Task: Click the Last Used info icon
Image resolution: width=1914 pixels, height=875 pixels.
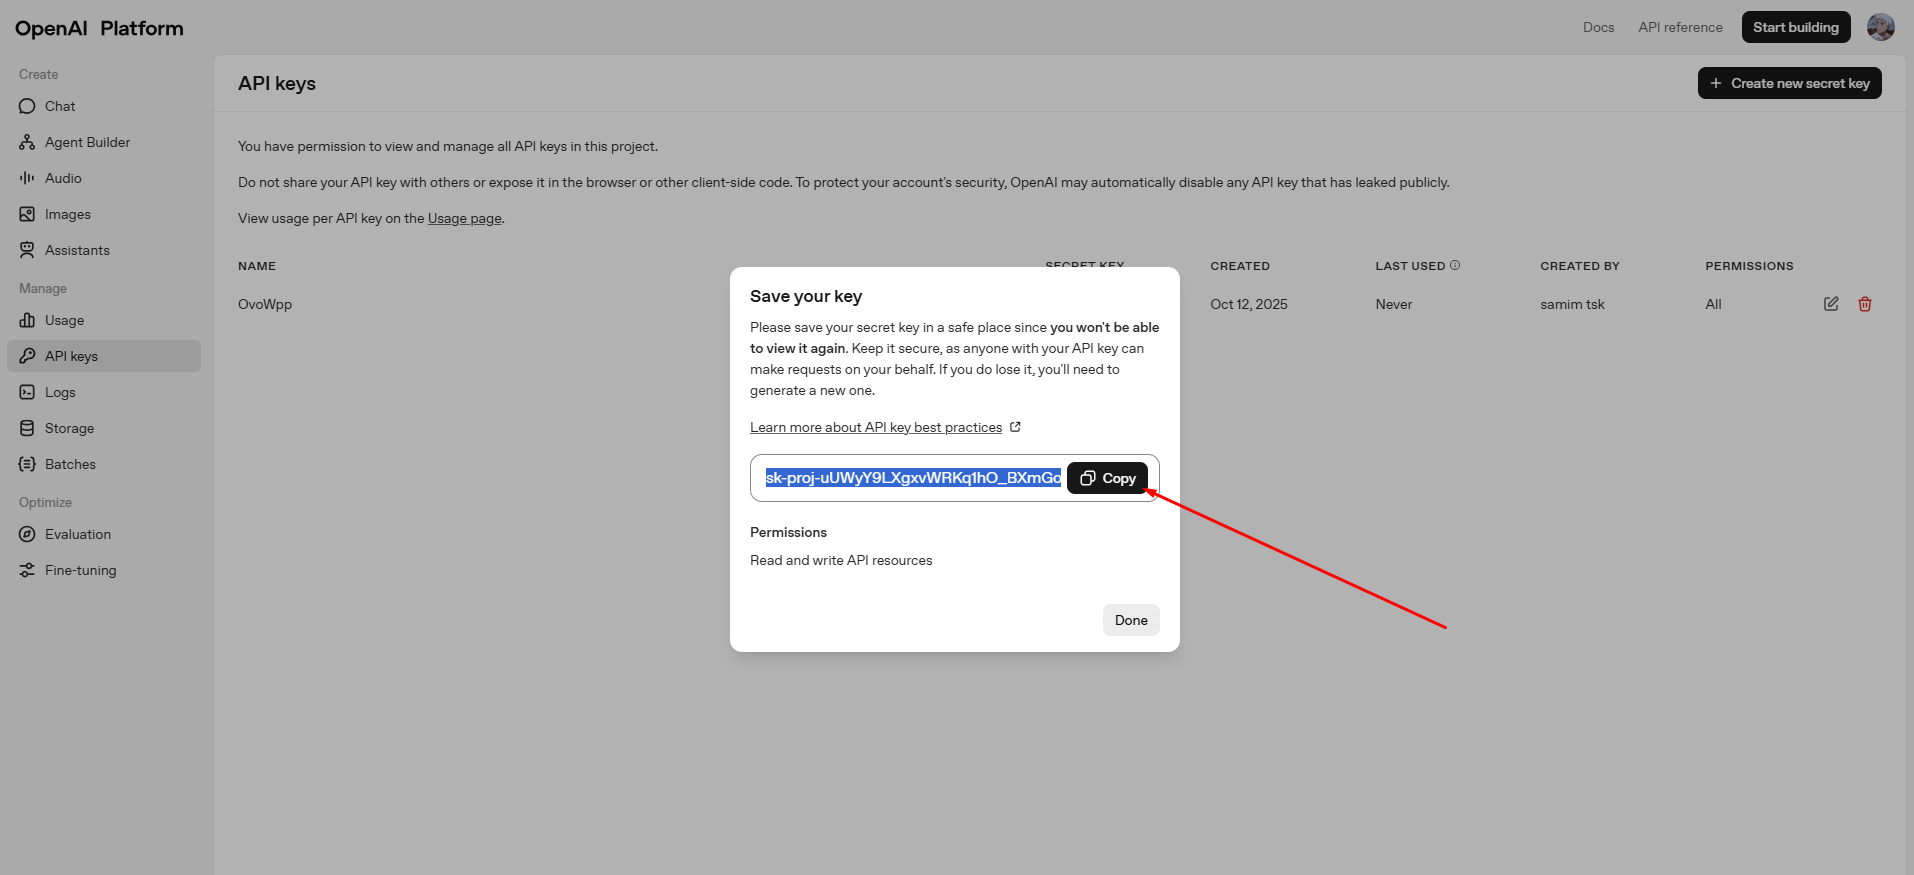Action: click(x=1455, y=265)
